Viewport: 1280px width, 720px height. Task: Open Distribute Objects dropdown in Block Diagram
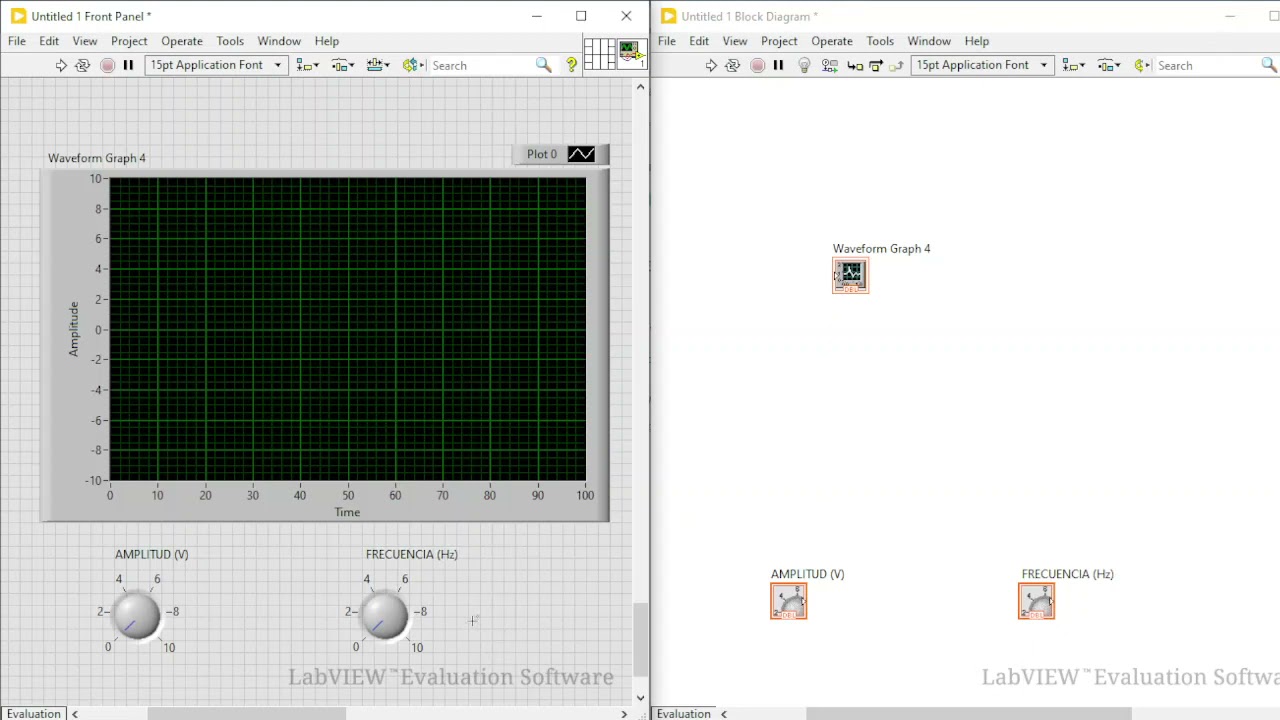coord(1109,65)
